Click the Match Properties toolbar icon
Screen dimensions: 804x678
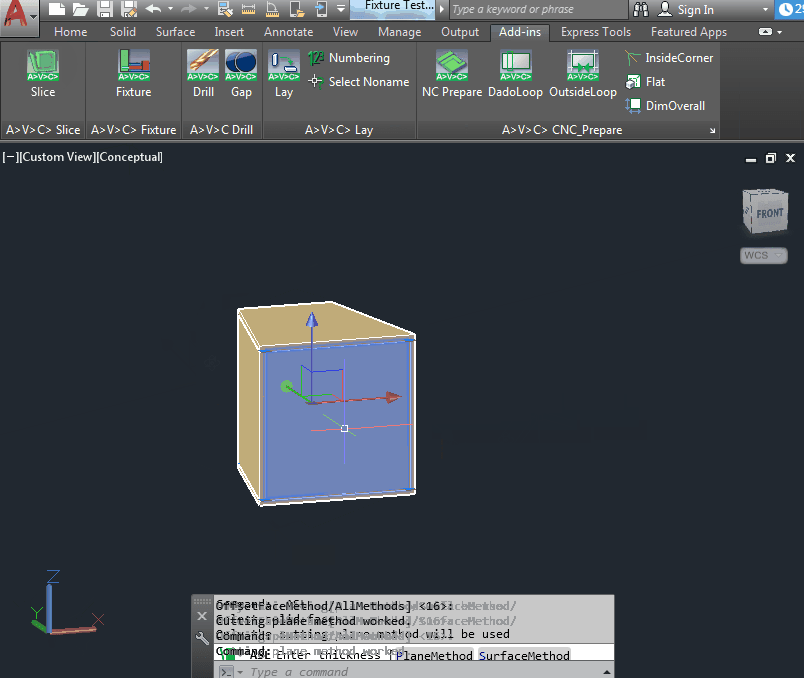[x=225, y=9]
